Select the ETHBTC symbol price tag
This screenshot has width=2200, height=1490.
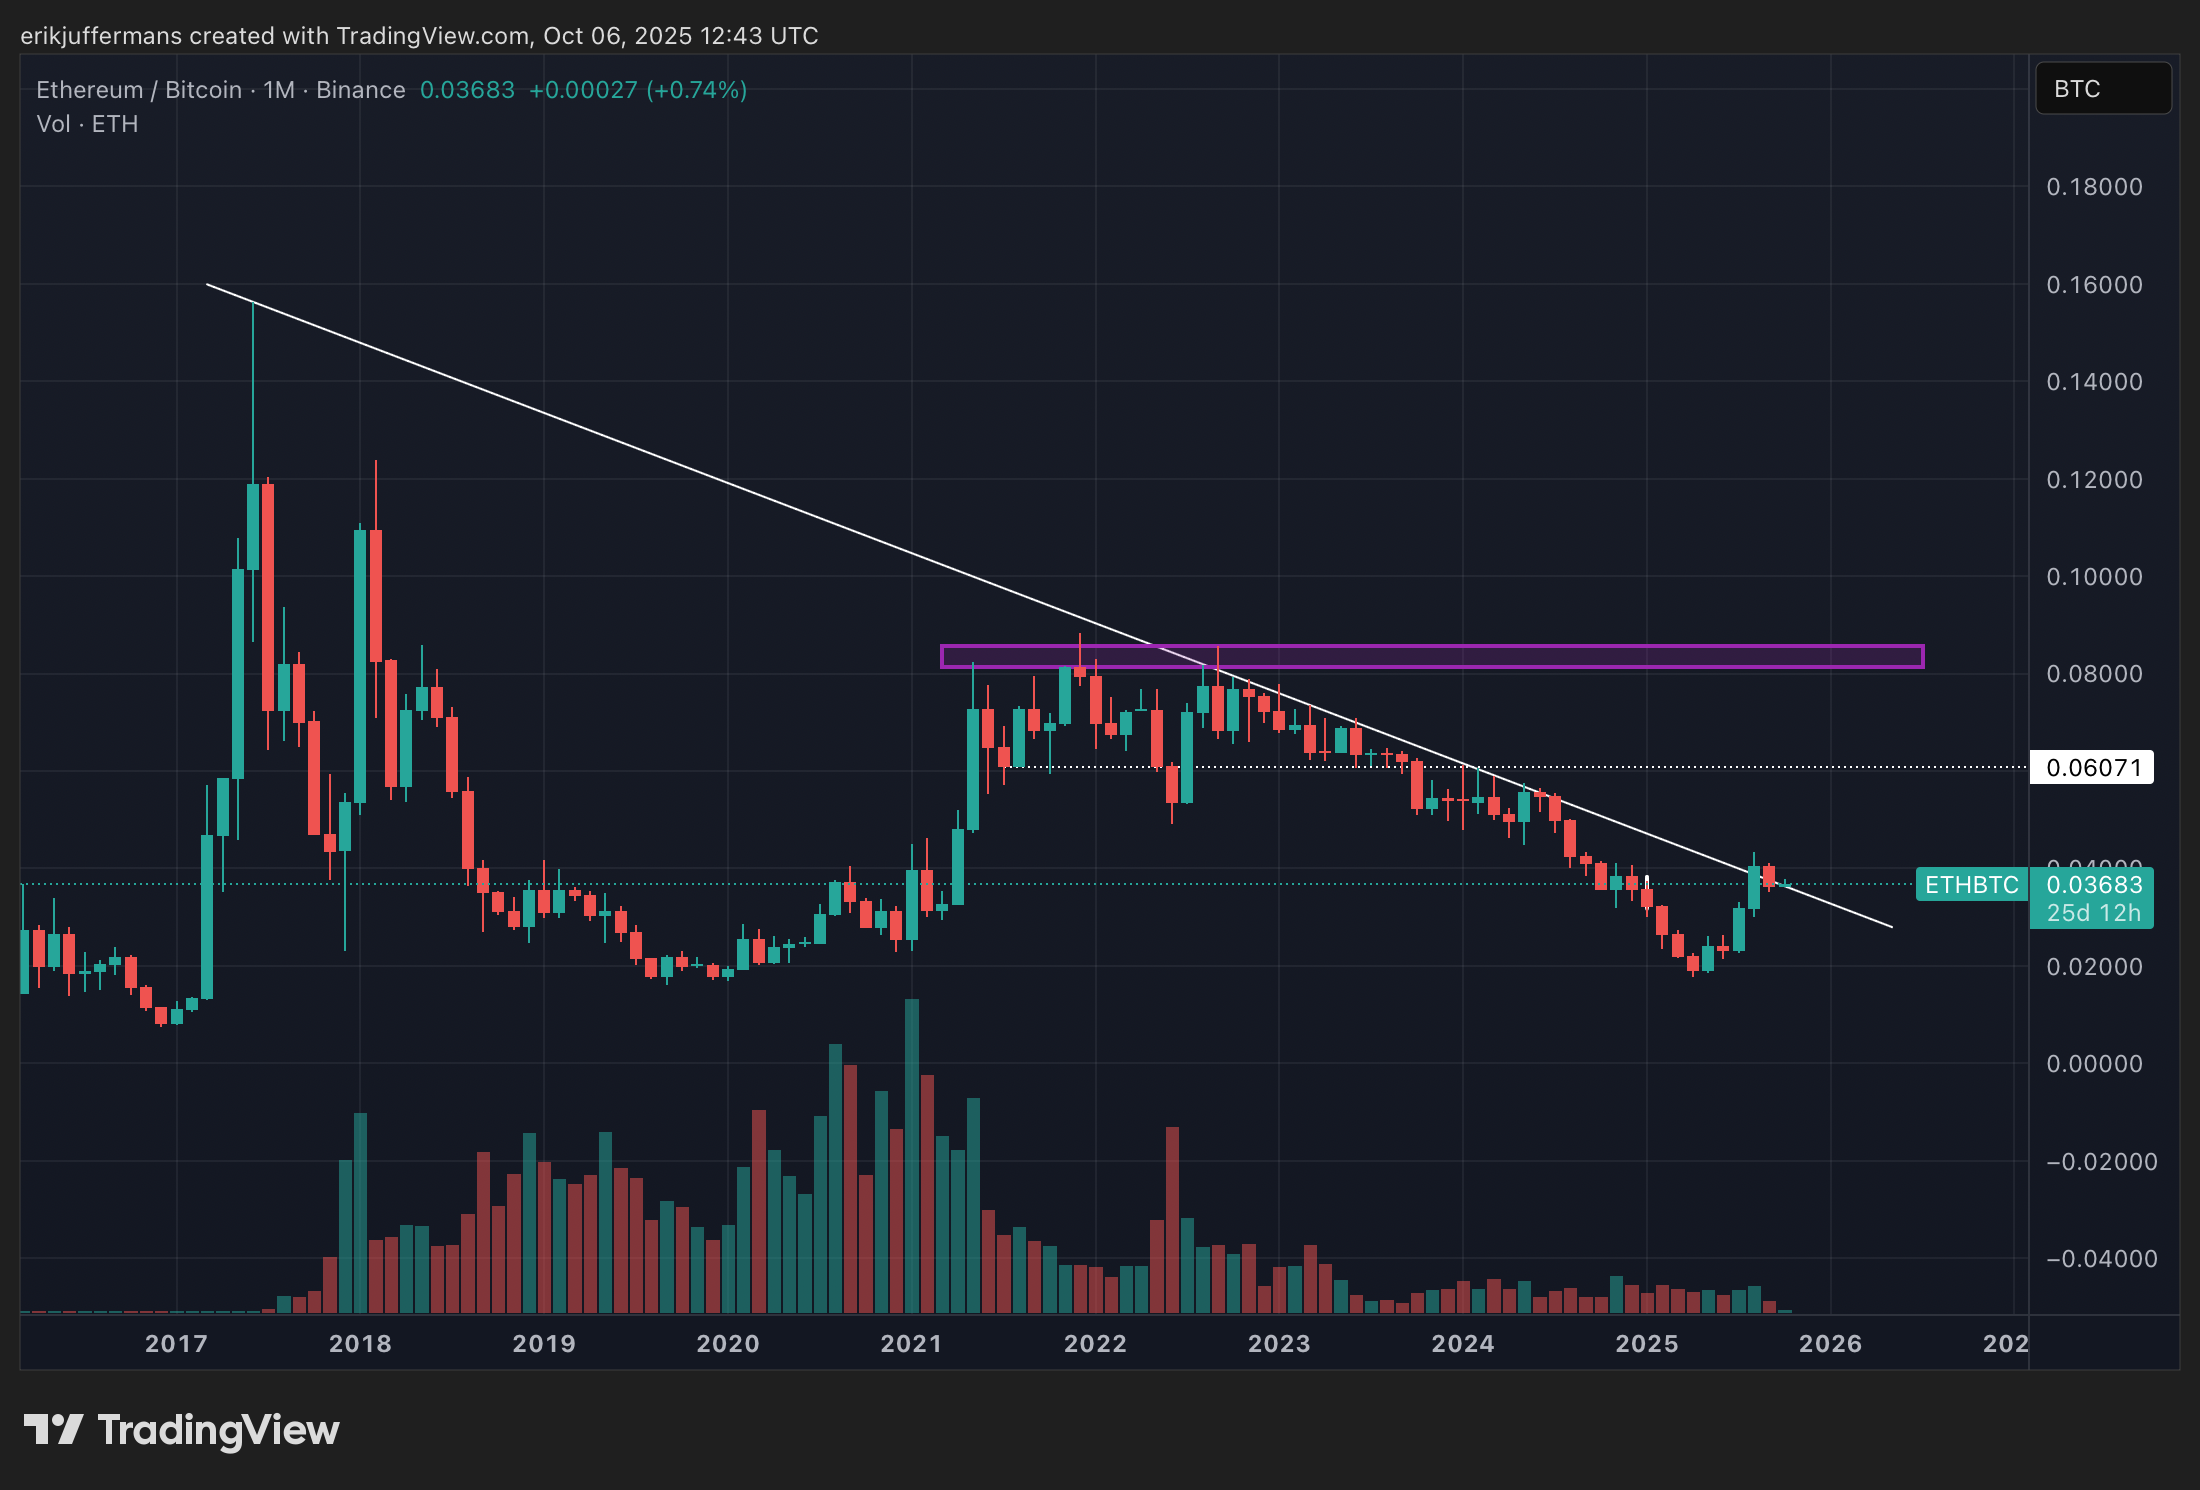(1970, 885)
